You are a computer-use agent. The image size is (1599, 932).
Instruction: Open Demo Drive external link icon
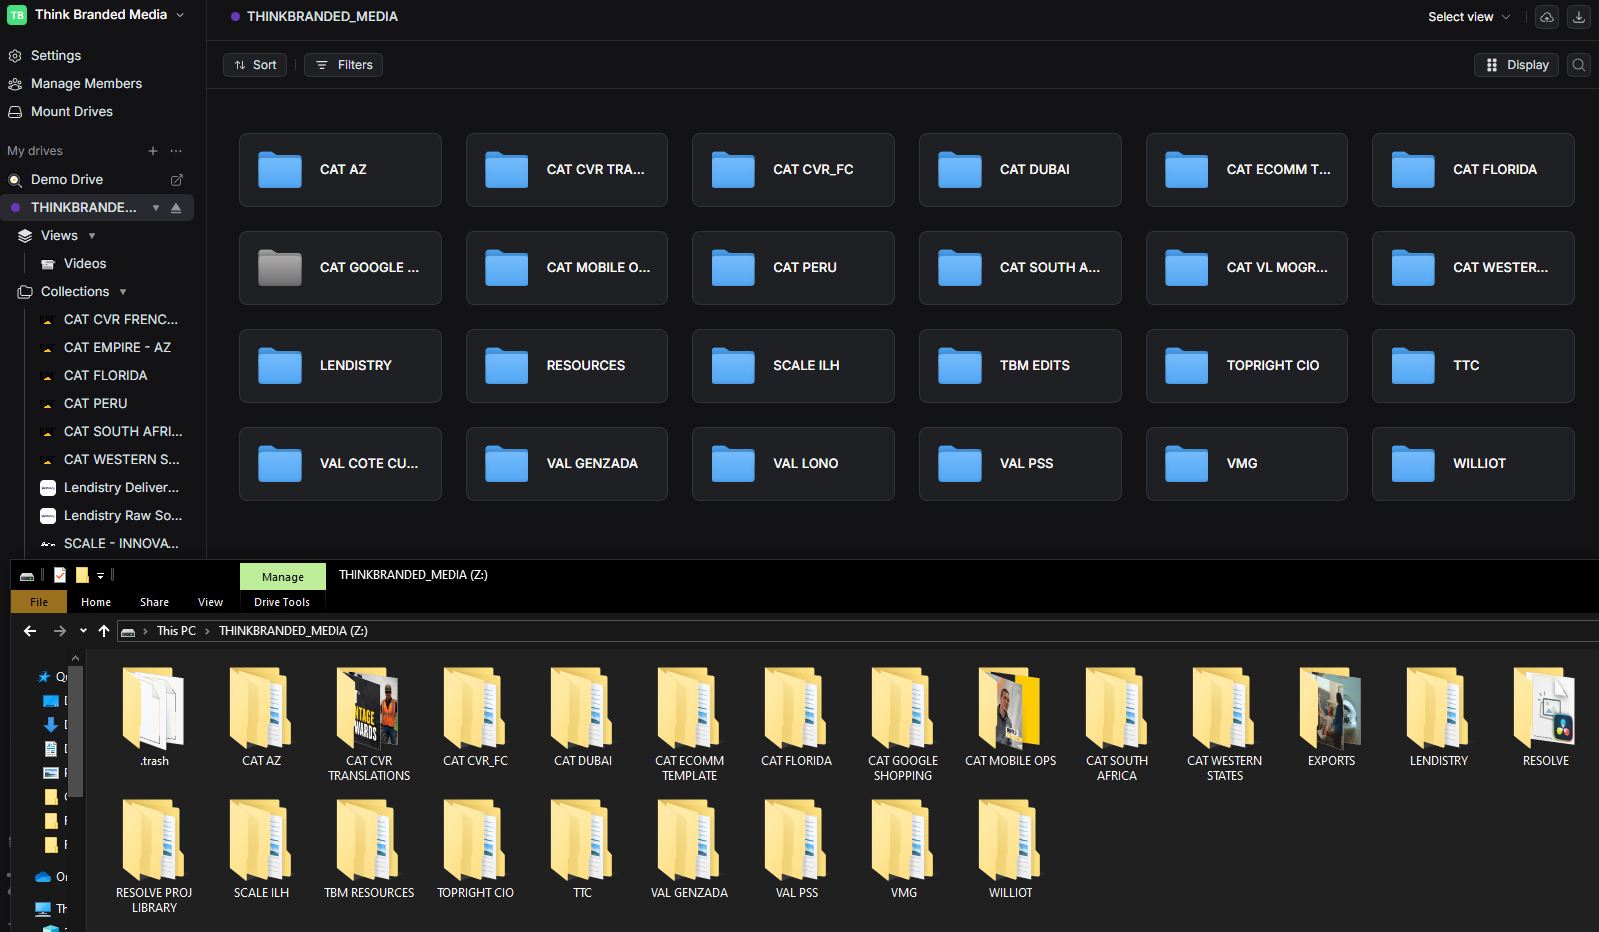(x=177, y=180)
